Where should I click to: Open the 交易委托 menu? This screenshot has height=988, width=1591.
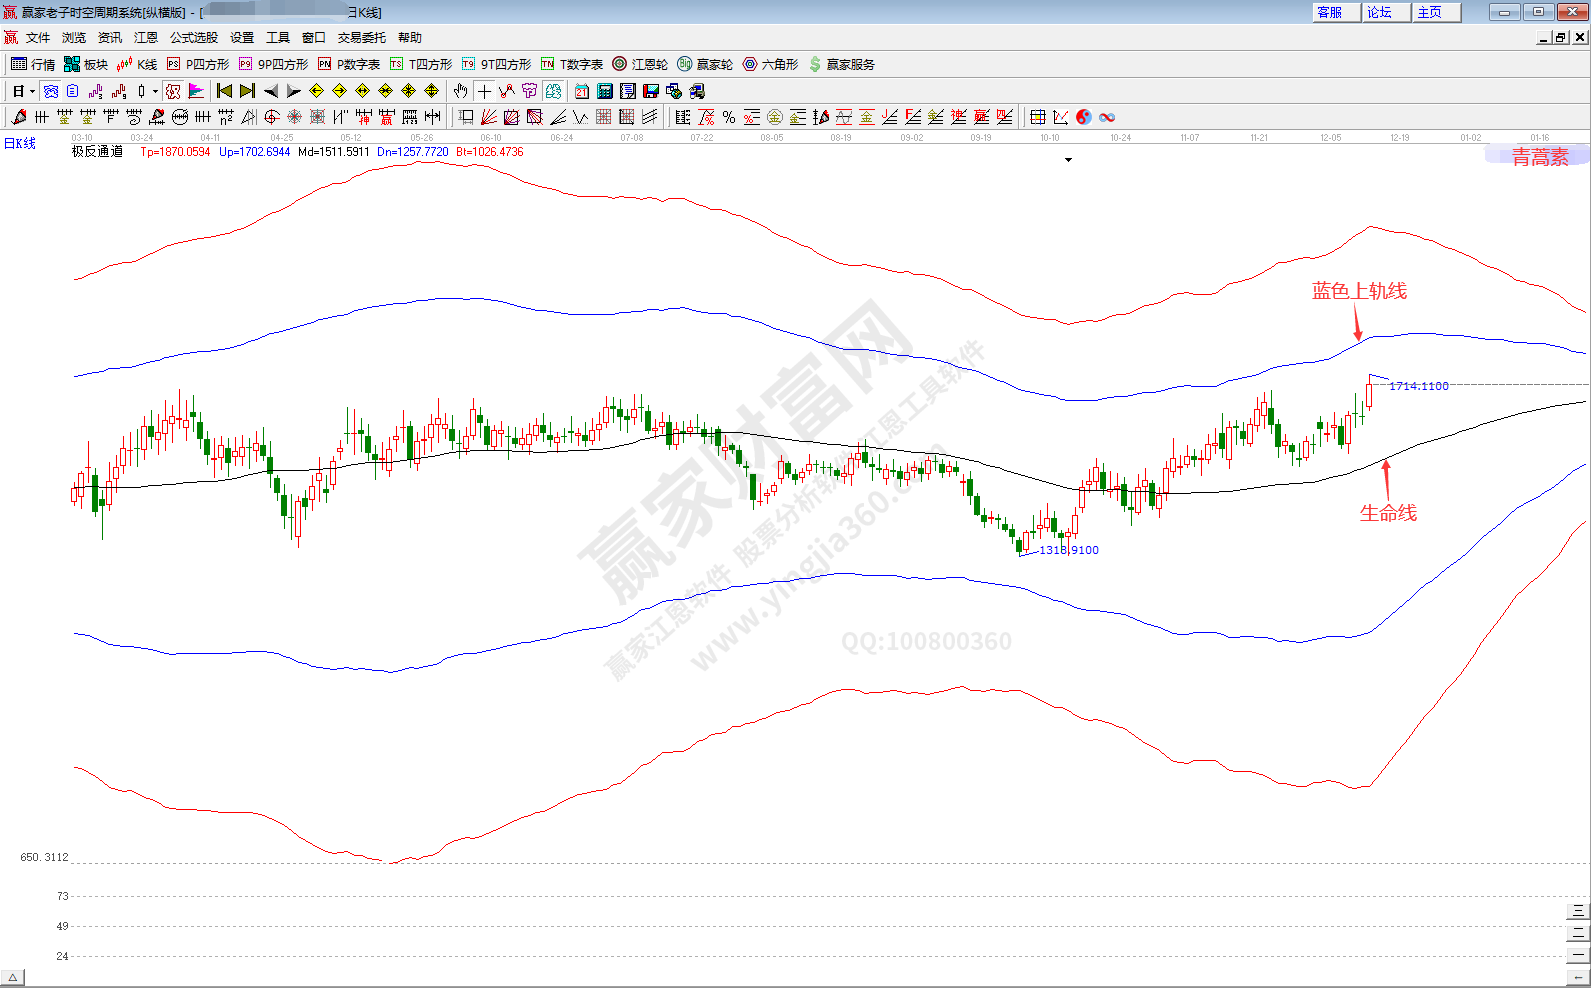361,38
